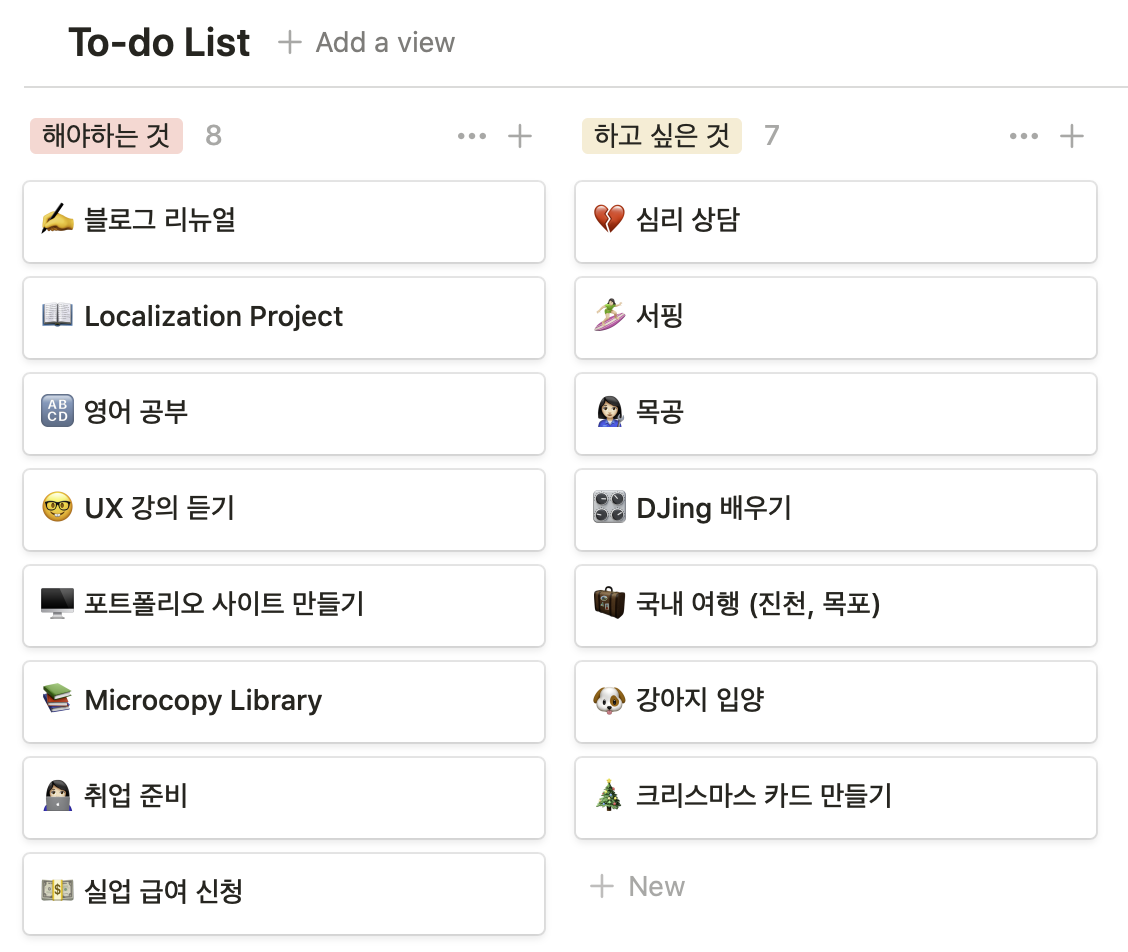Open the 실업 급여 신청 card

(x=284, y=894)
